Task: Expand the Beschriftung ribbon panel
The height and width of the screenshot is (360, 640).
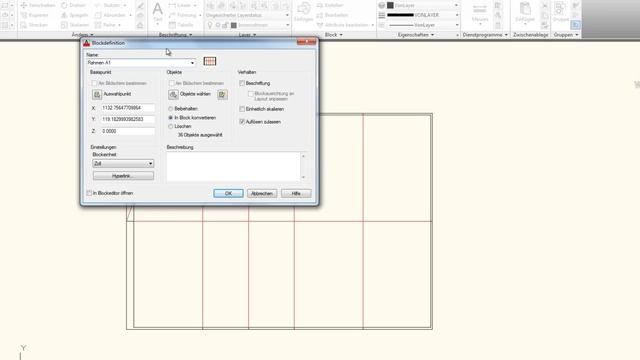Action: point(176,35)
